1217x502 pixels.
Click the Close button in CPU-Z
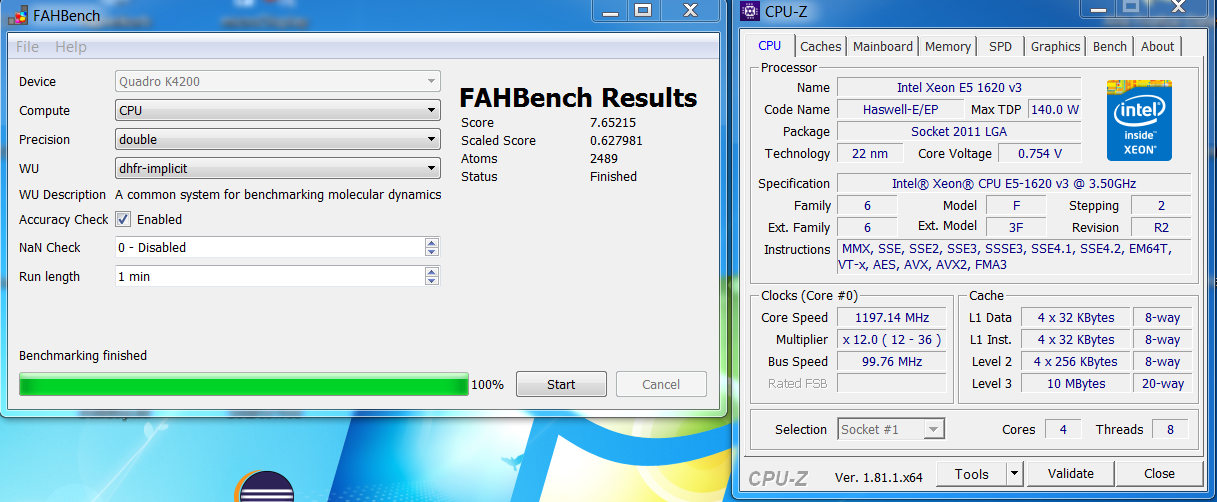(x=1160, y=474)
